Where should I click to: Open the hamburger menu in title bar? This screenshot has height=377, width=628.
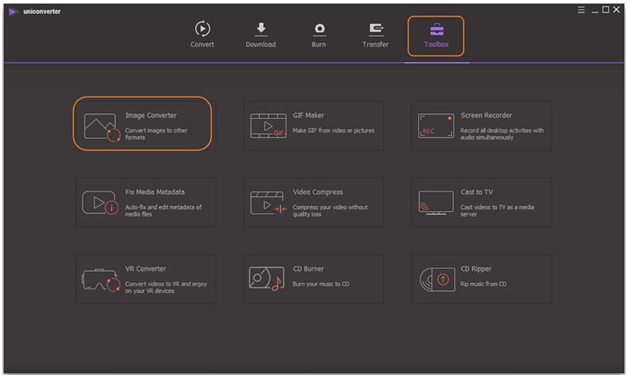pyautogui.click(x=581, y=10)
